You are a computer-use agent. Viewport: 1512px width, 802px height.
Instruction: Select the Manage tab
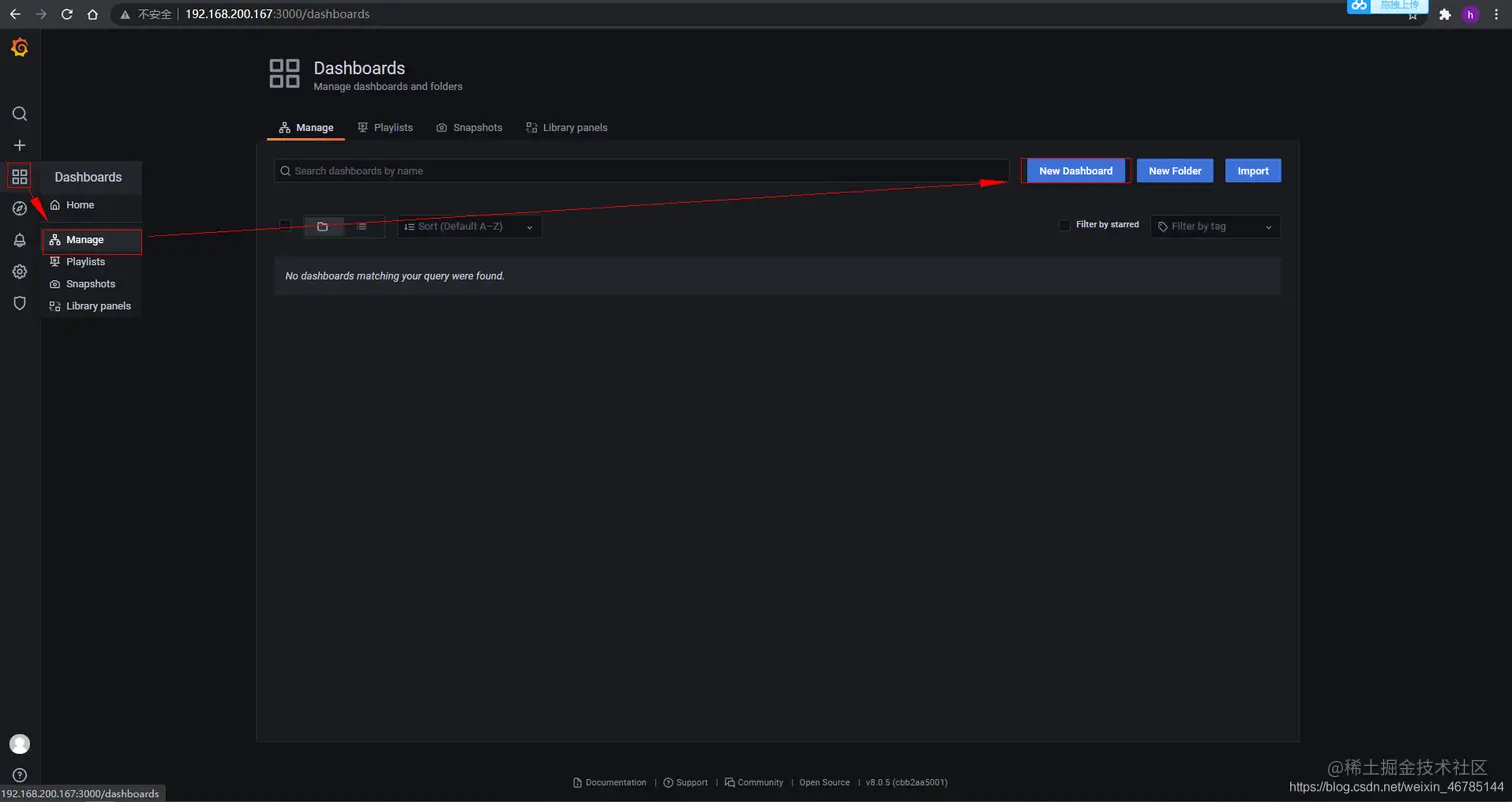306,128
